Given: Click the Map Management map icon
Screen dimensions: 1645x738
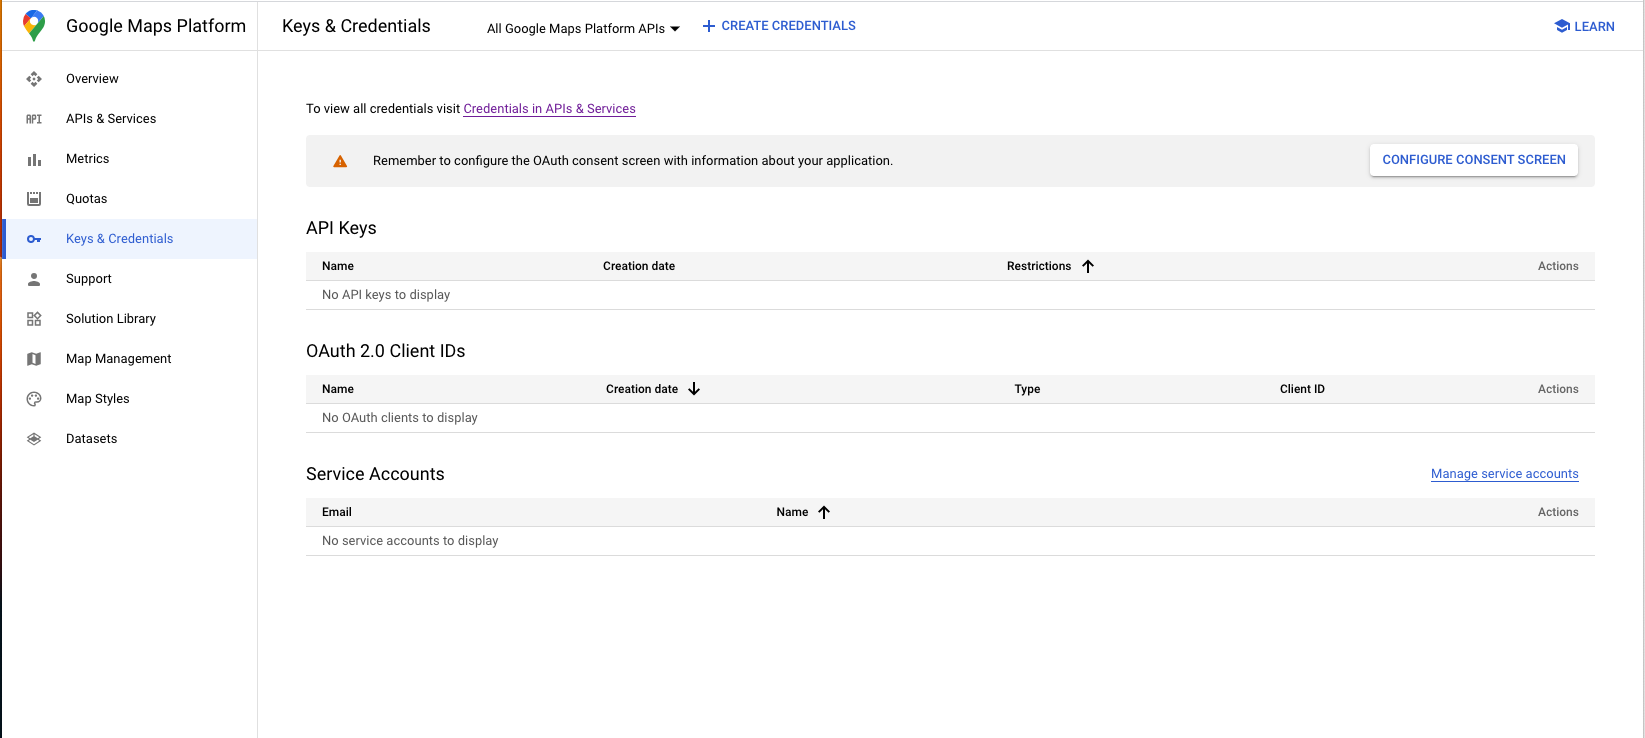Looking at the screenshot, I should coord(34,359).
